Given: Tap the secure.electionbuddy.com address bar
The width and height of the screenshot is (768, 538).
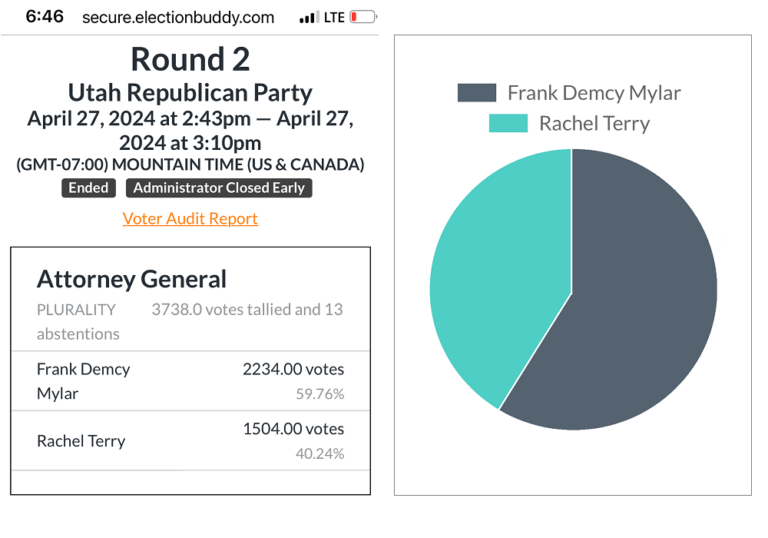Looking at the screenshot, I should pos(178,18).
